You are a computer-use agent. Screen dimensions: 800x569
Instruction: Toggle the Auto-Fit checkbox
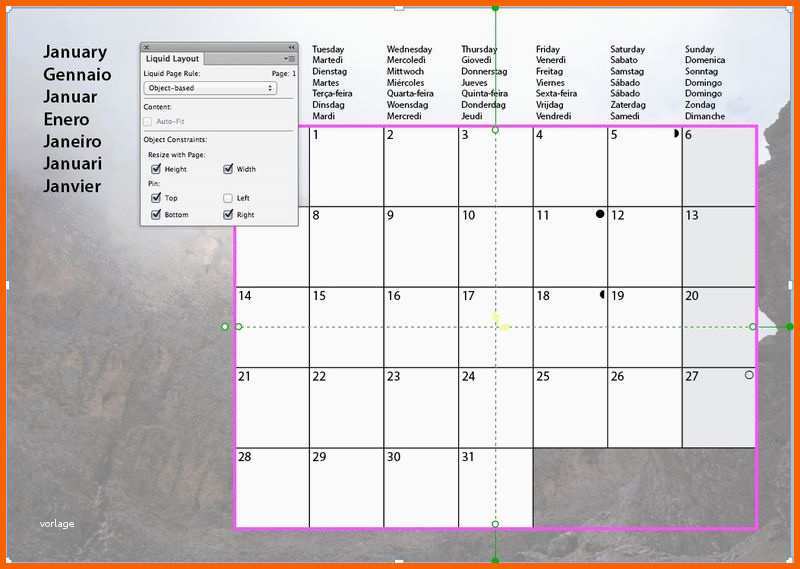click(148, 121)
